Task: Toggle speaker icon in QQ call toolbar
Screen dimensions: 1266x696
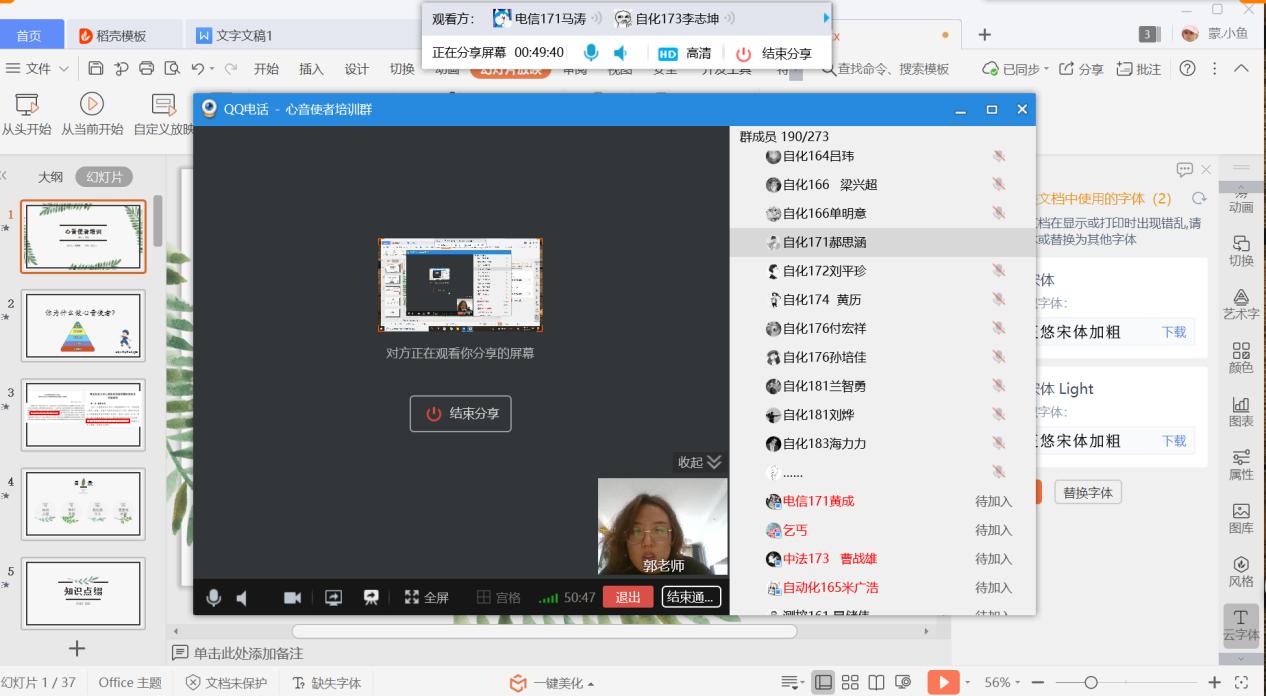Action: click(x=242, y=597)
